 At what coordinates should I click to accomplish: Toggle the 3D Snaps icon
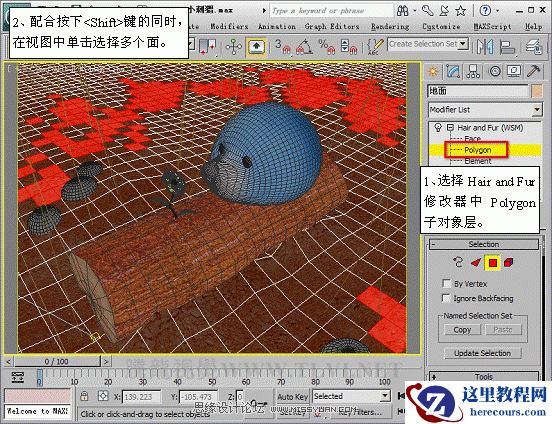click(x=283, y=47)
